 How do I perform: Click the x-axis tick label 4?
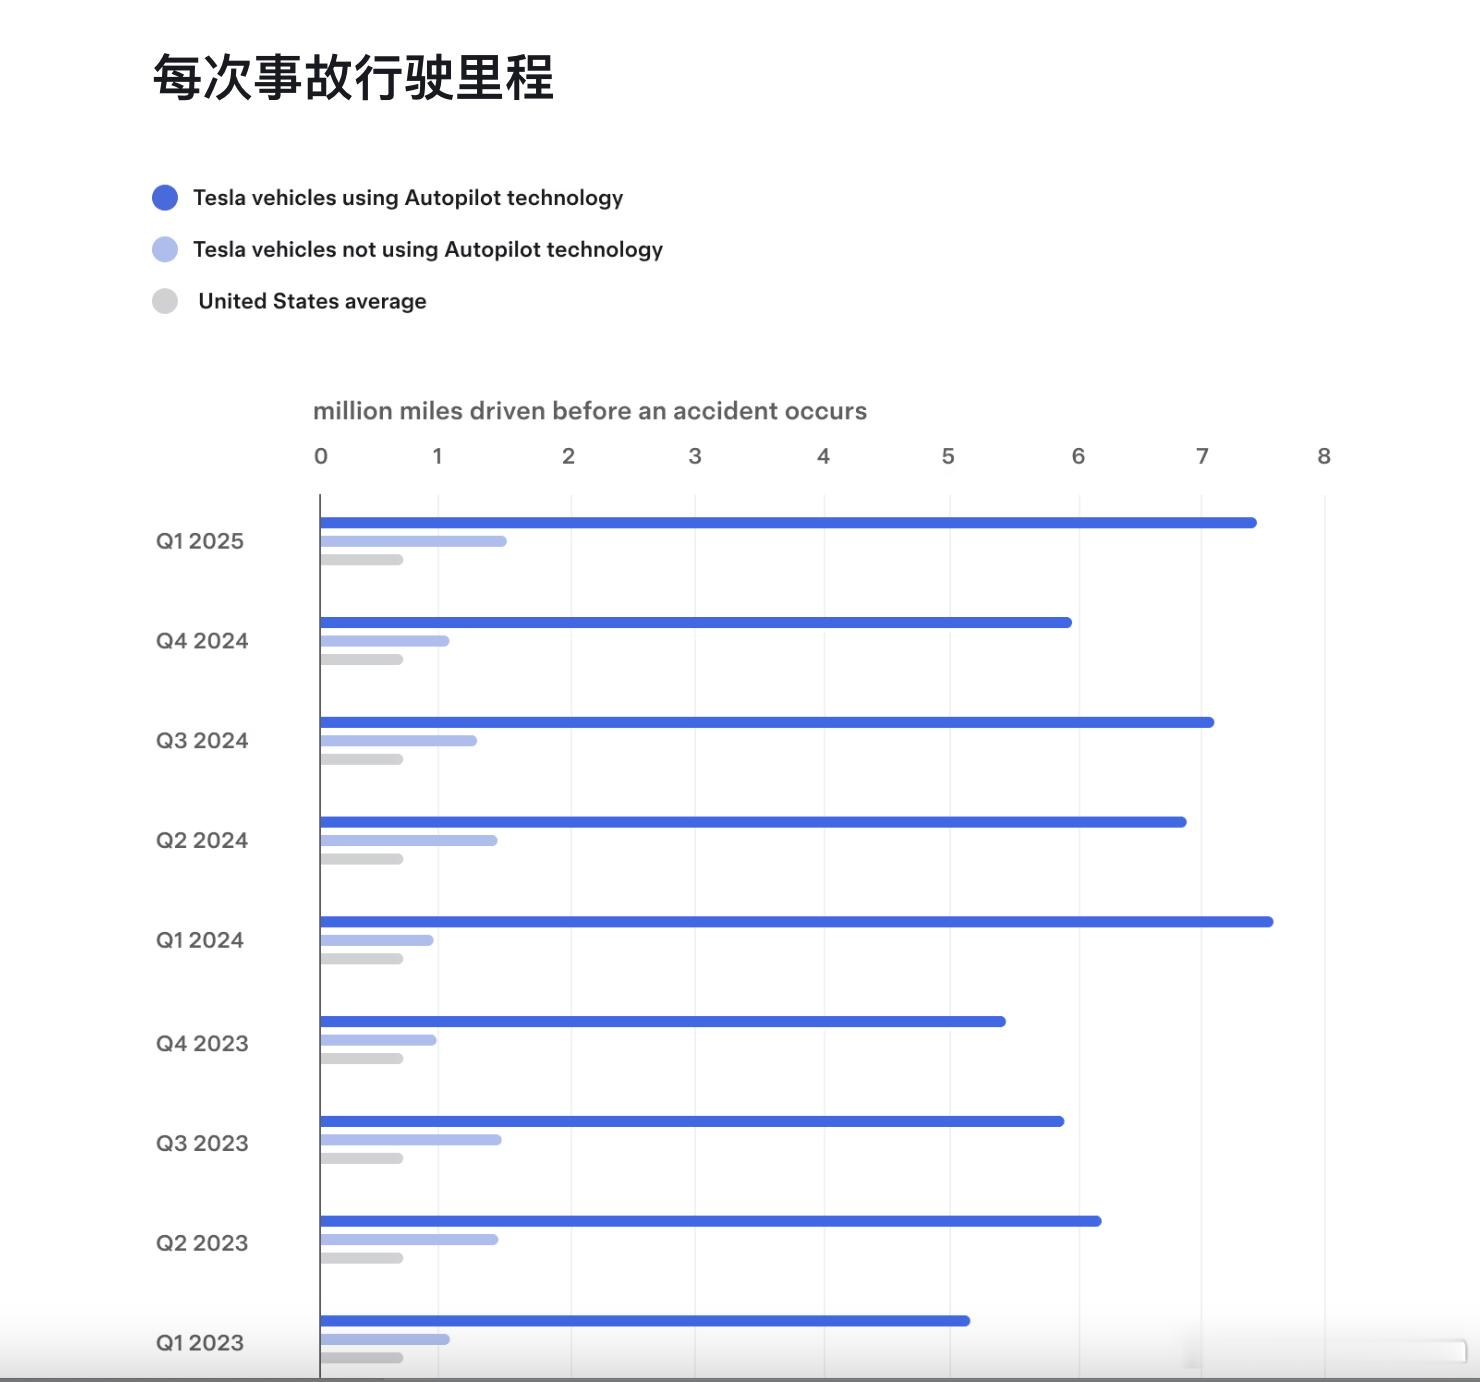click(x=823, y=456)
